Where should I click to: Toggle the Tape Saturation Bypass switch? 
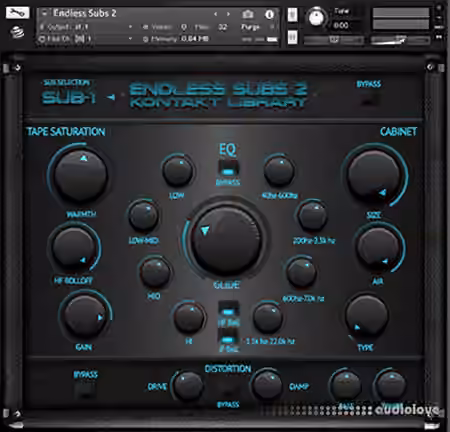click(x=85, y=389)
